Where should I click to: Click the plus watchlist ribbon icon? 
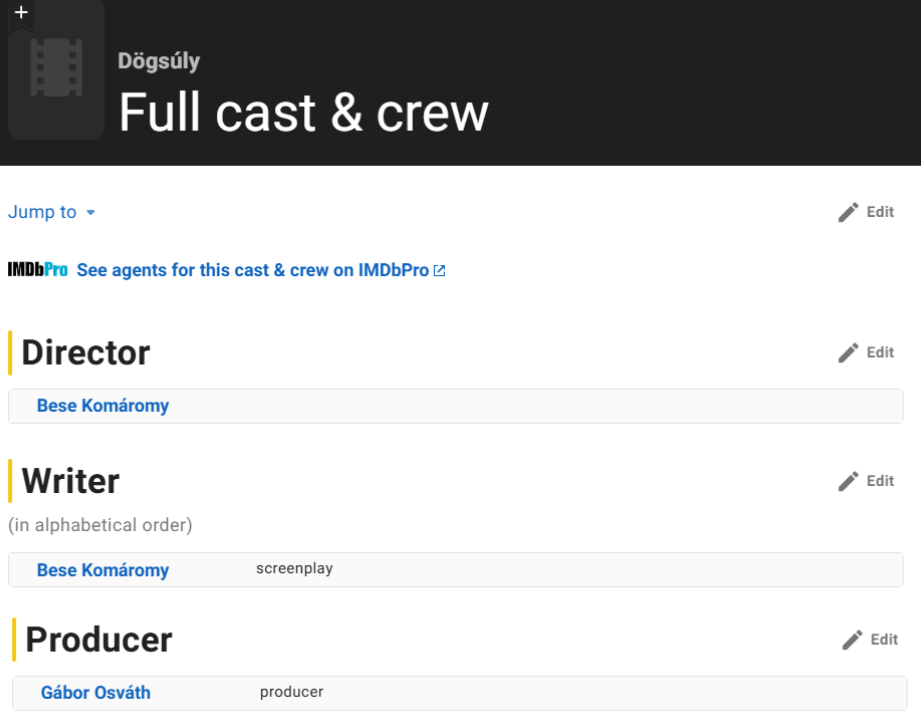20,14
